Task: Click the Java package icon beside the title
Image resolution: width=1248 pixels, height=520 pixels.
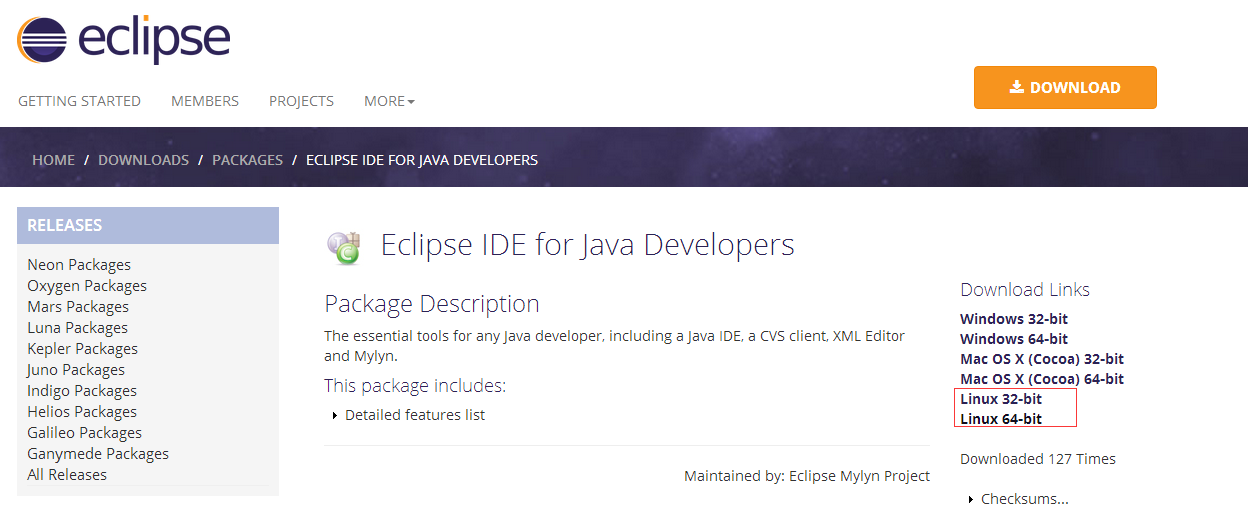Action: click(344, 246)
